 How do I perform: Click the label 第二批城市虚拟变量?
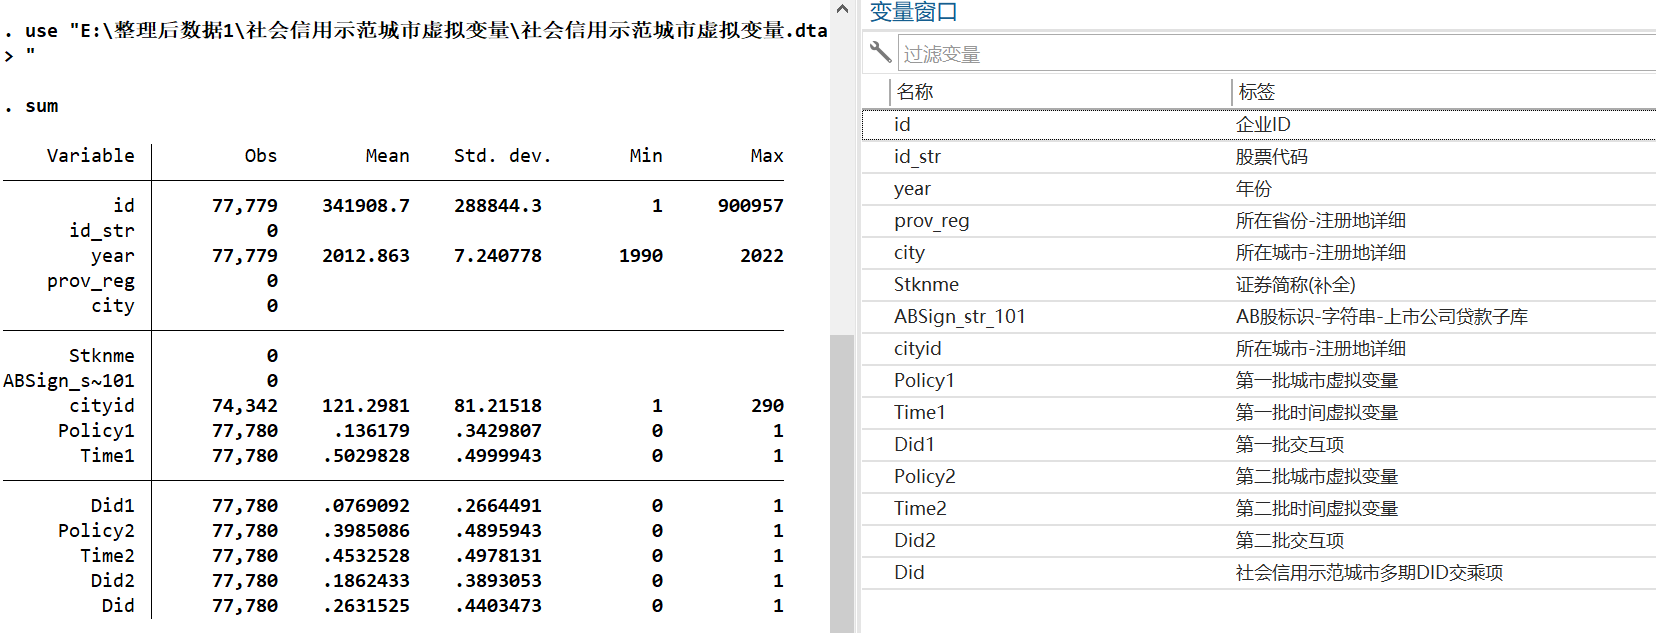tap(1316, 476)
